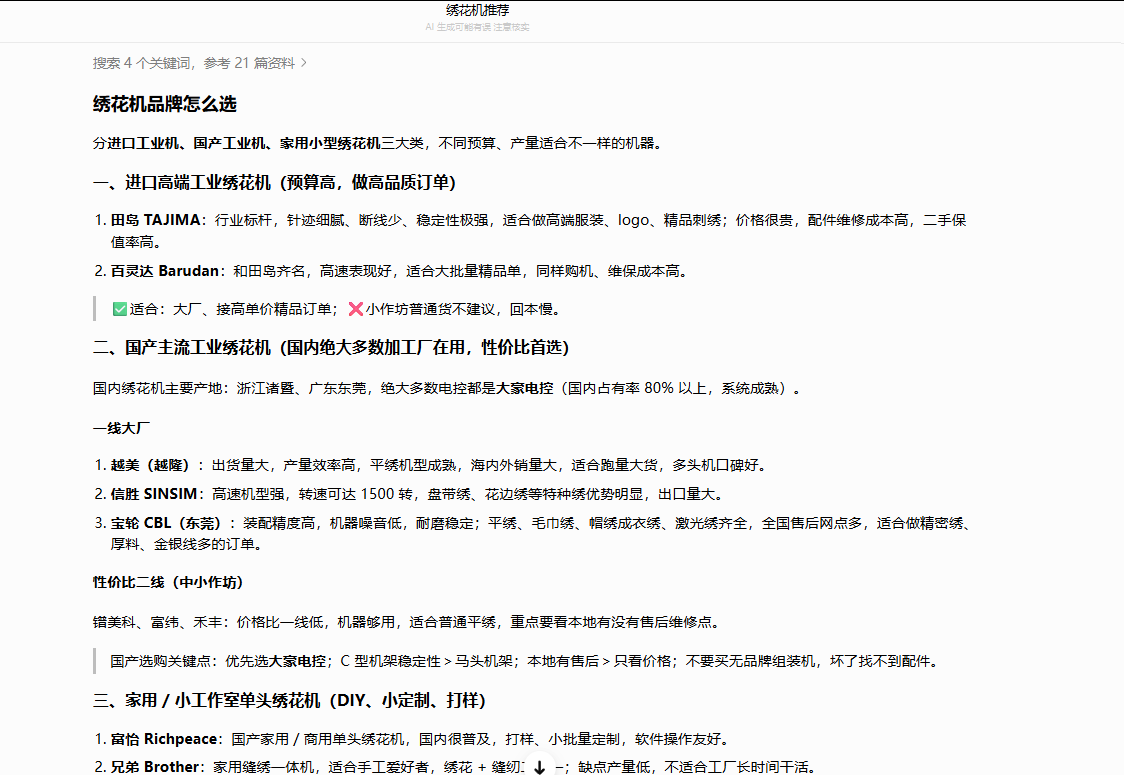Click the list item 宝轮 CBL（东莞）

[x=533, y=533]
